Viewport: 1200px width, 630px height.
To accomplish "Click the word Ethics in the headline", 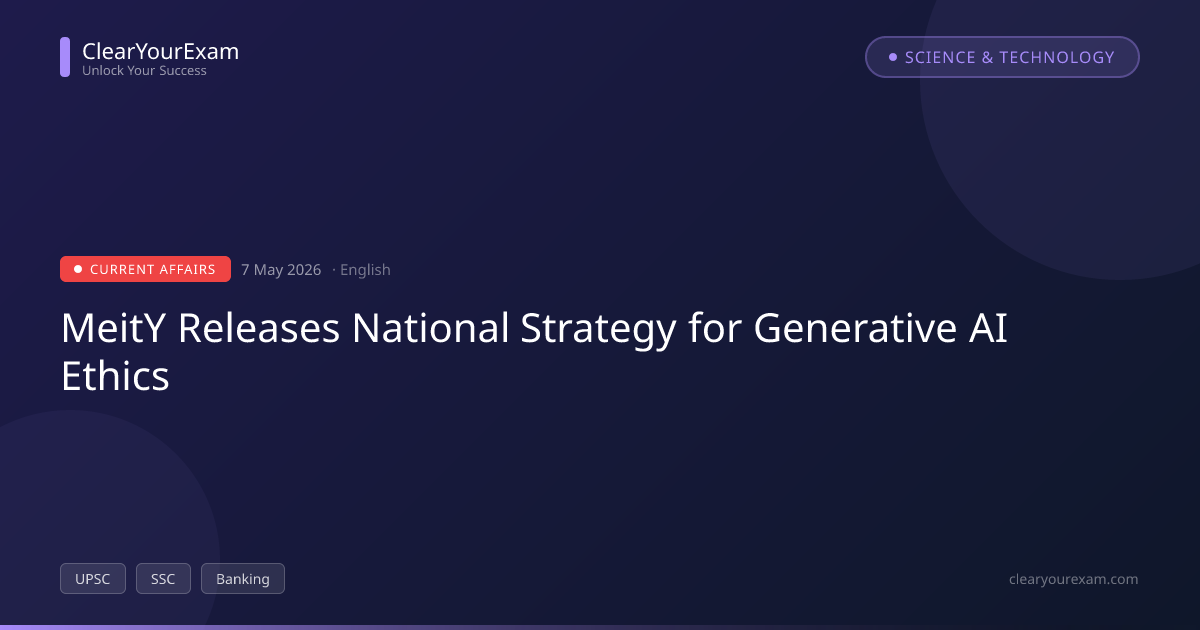I will coord(115,377).
